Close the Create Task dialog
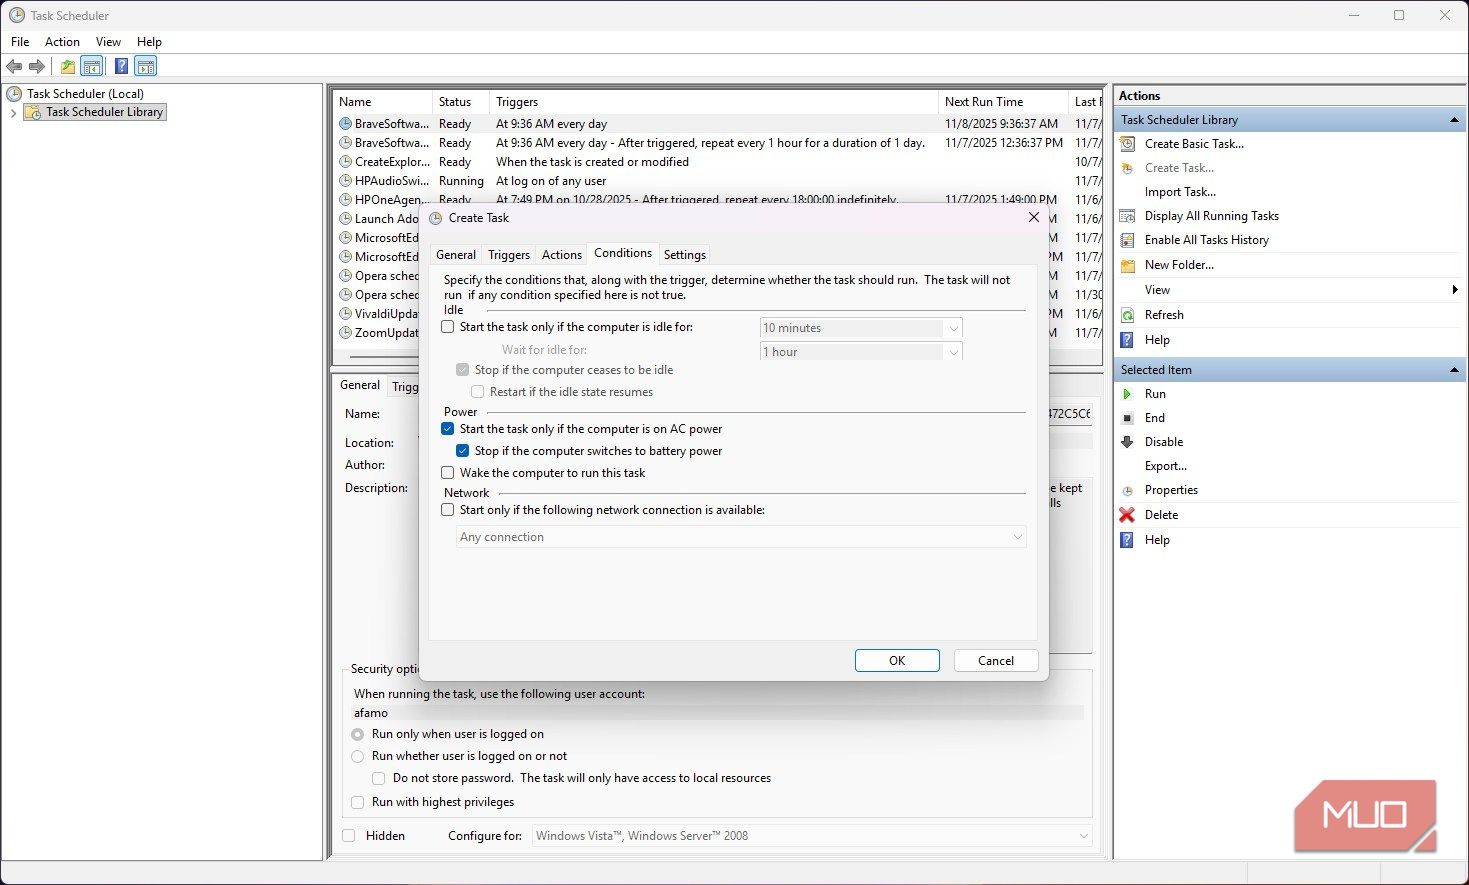The image size is (1469, 885). pos(1034,218)
